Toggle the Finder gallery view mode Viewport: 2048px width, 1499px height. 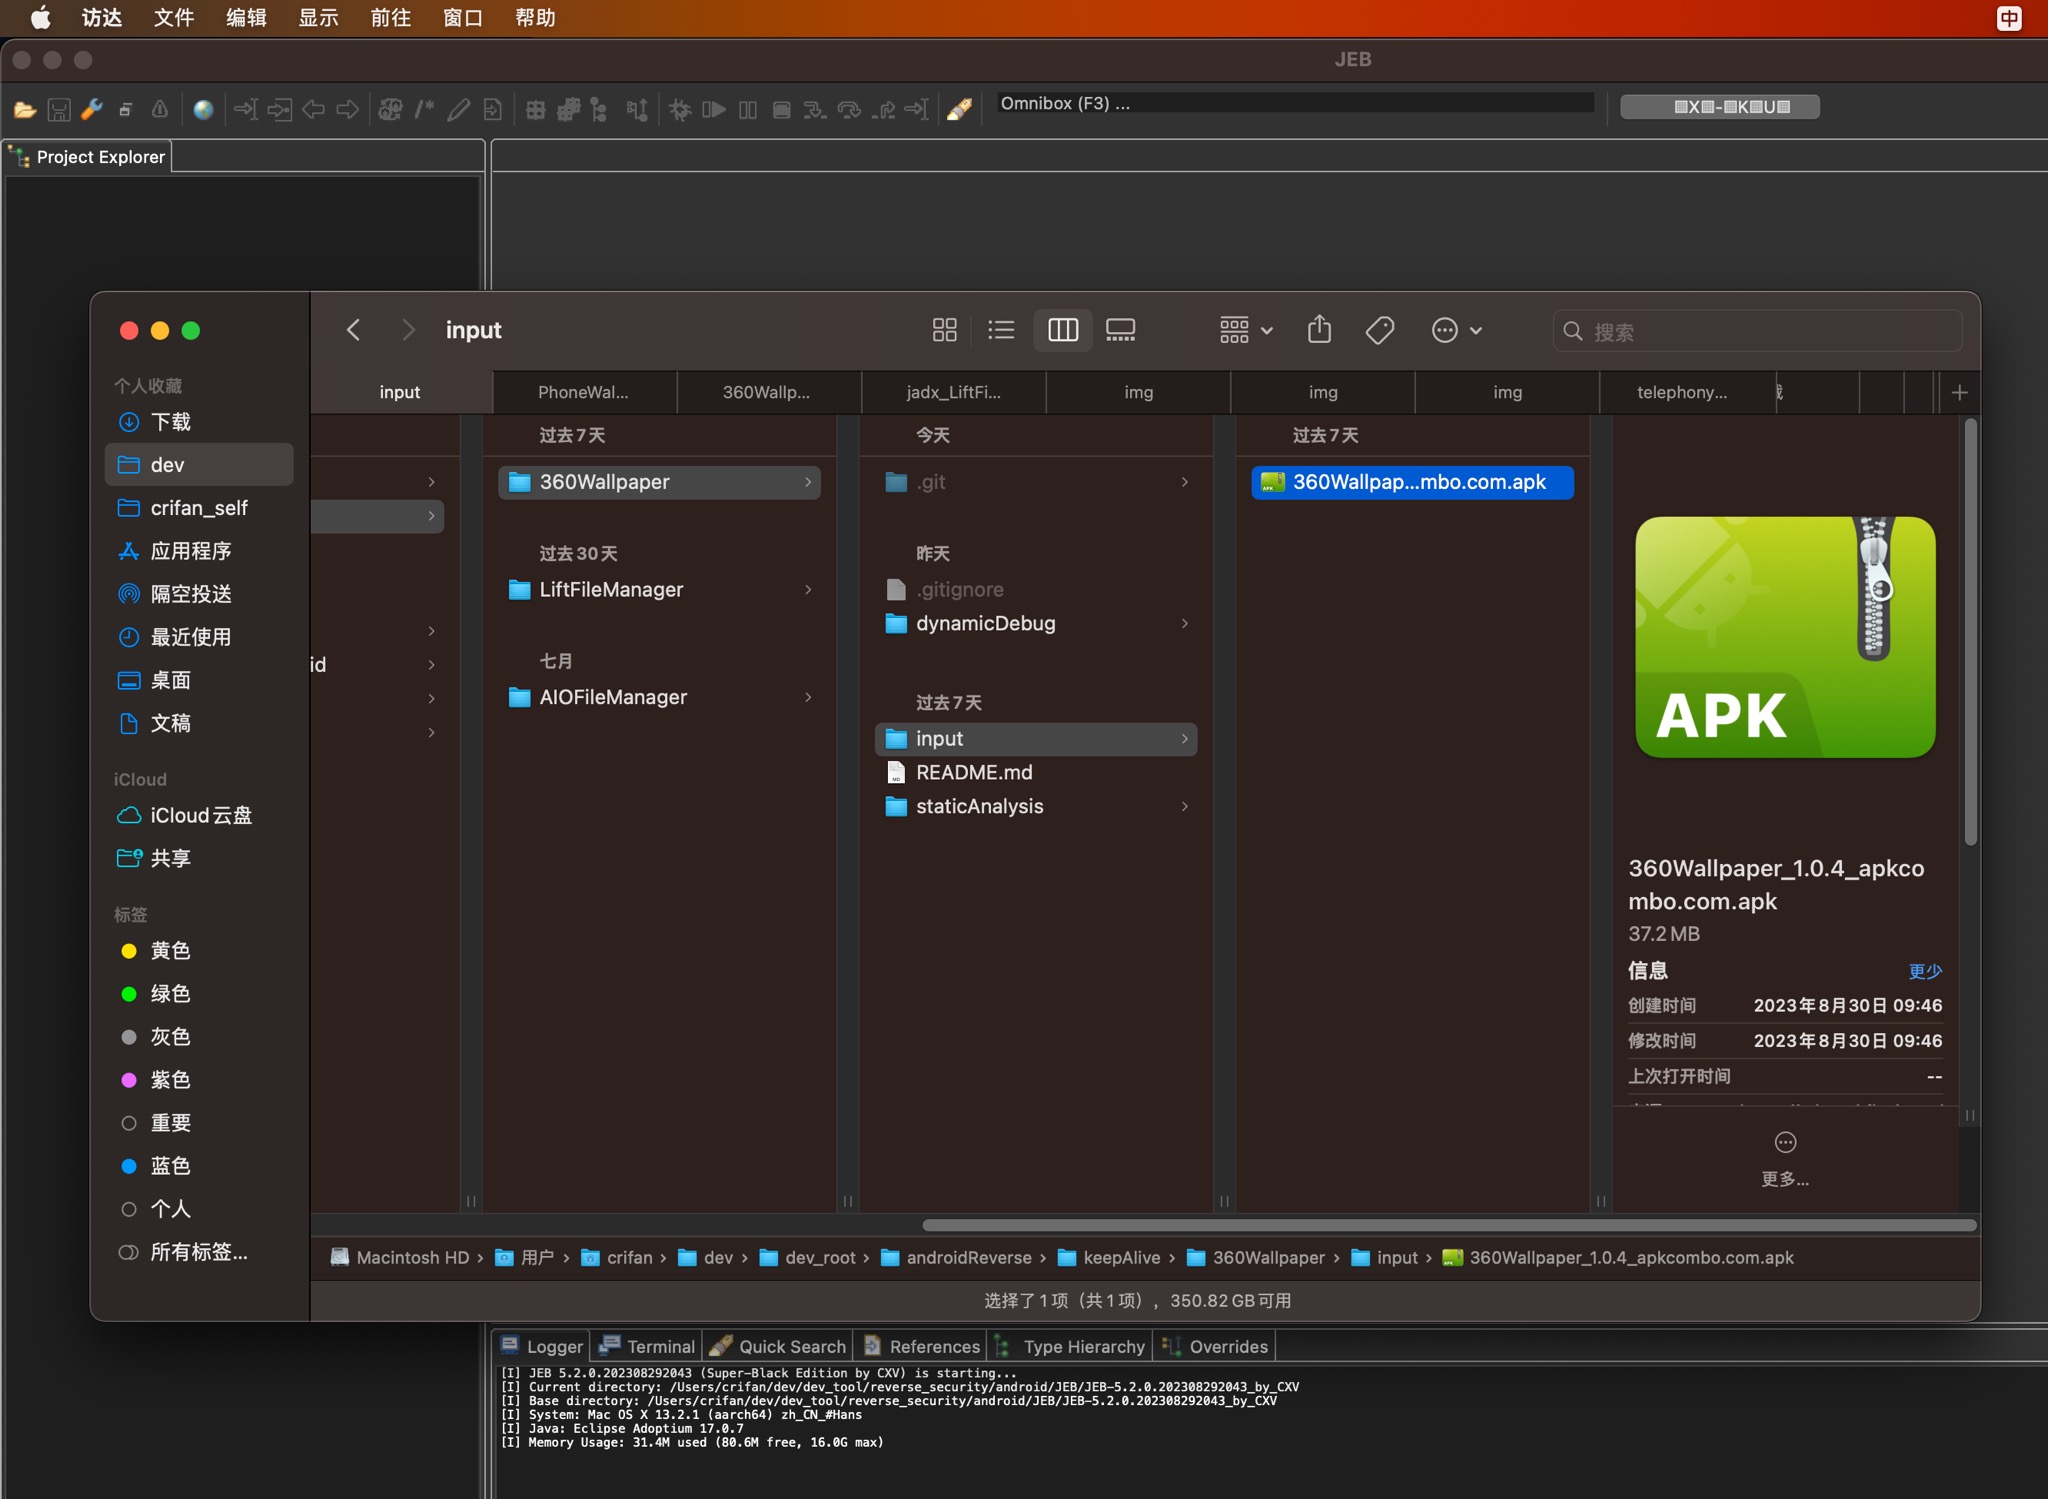click(x=1121, y=329)
